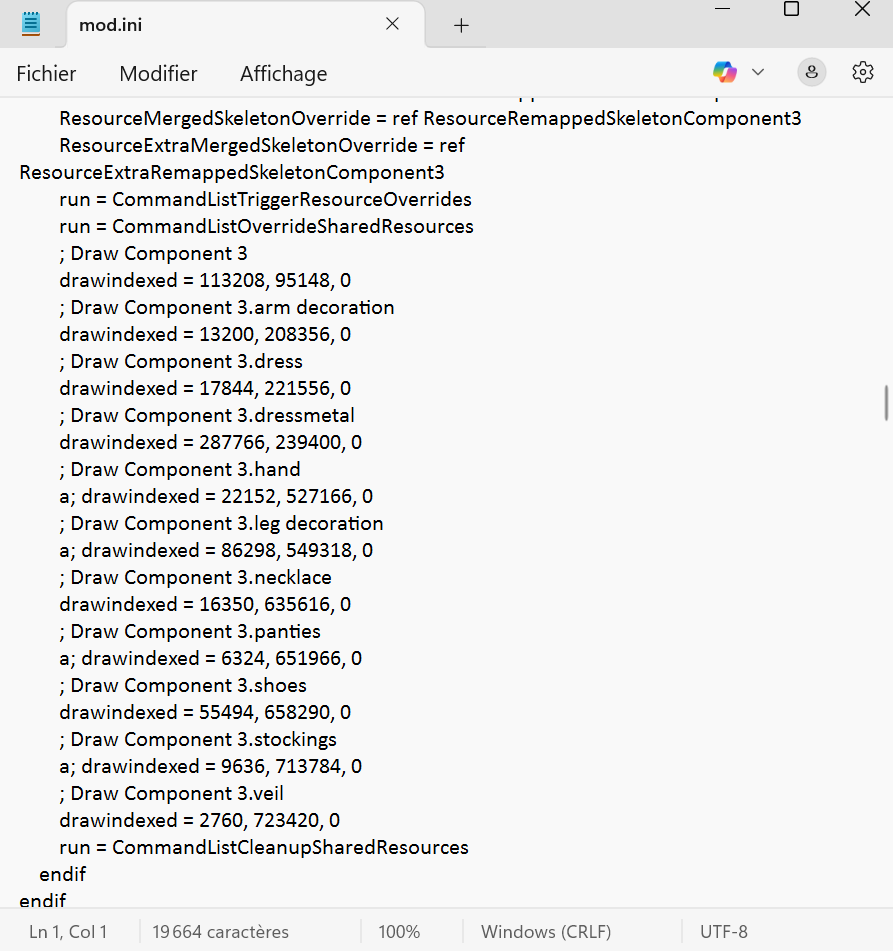Click comment '; Draw Component 3.veil'
Screen dimensions: 893x951
pyautogui.click(x=172, y=793)
